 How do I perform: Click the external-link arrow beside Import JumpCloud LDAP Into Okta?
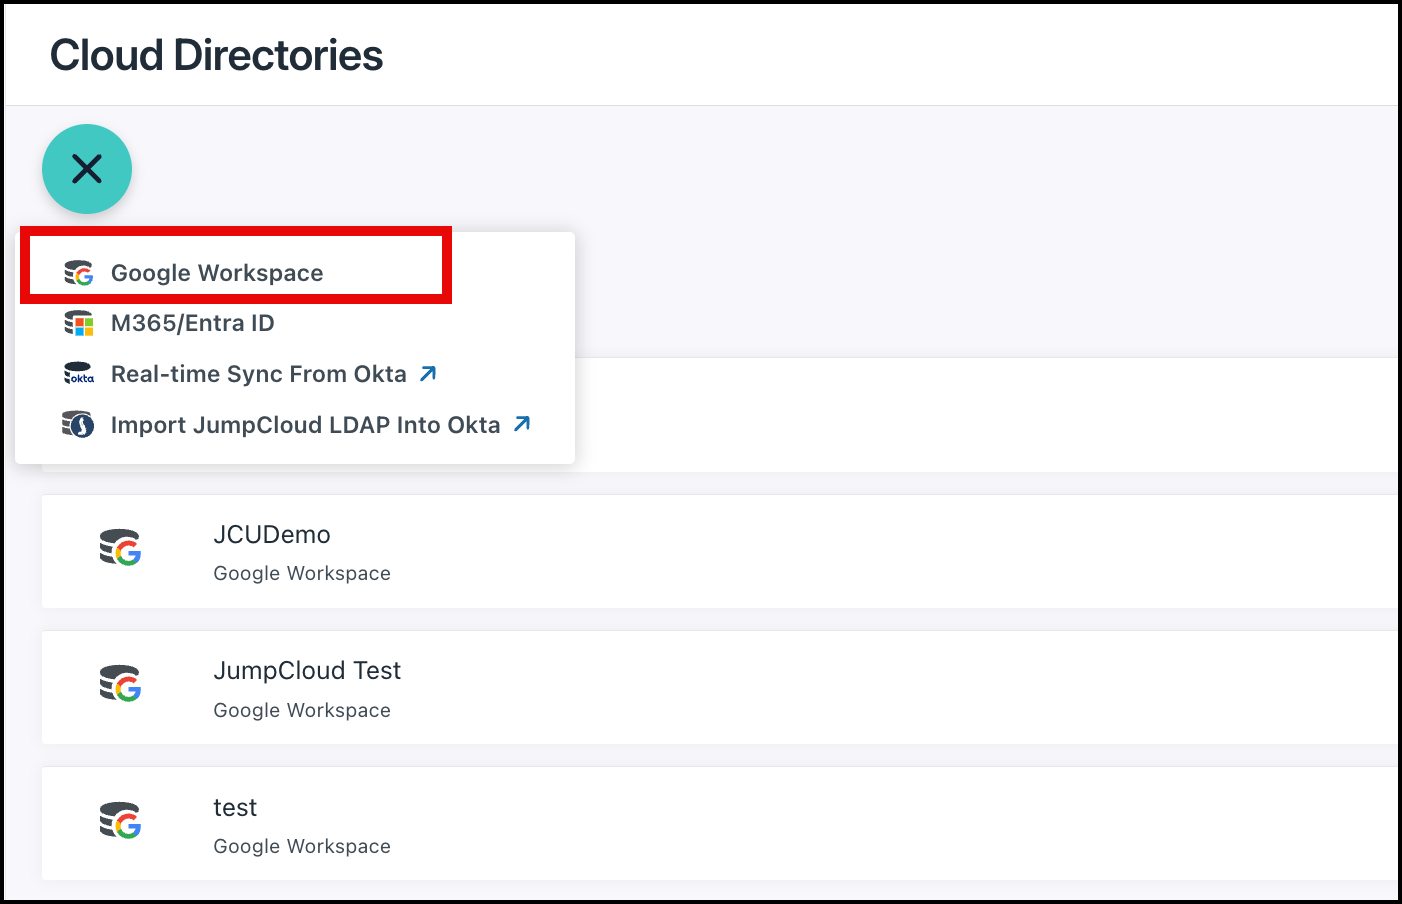tap(520, 423)
